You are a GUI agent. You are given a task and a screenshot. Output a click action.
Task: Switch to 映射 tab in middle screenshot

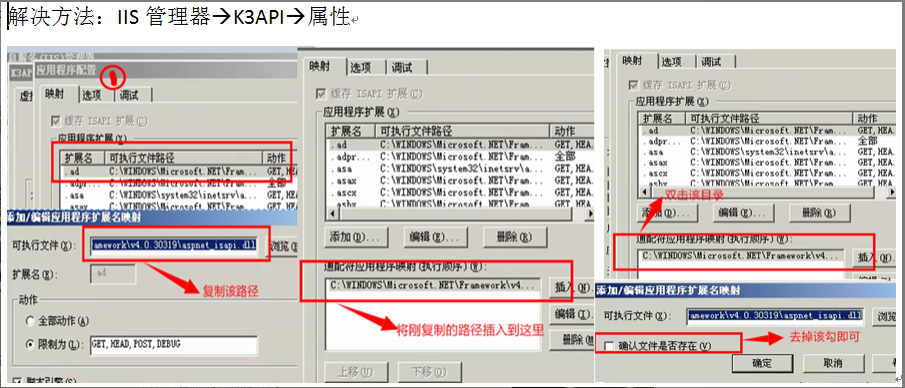[x=320, y=66]
